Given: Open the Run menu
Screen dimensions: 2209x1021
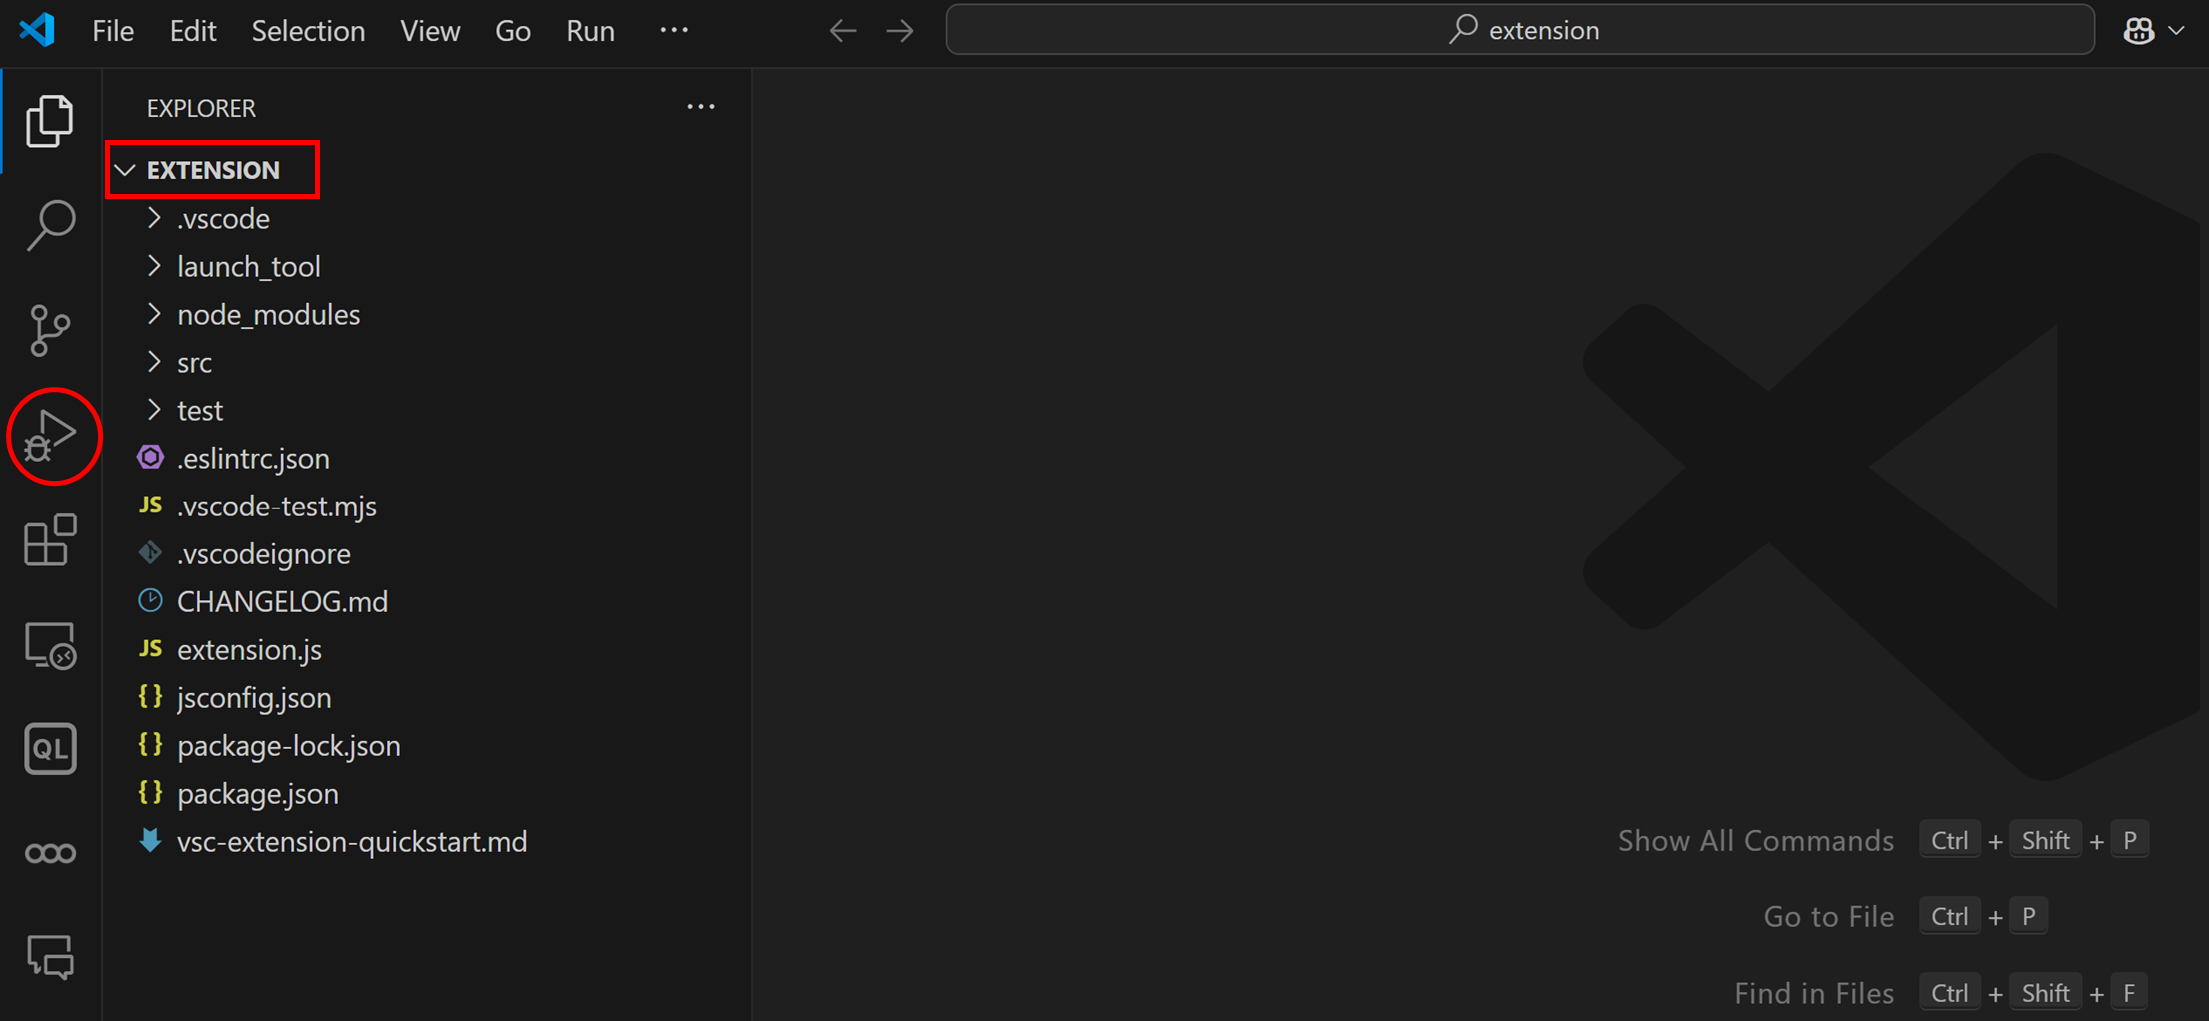Looking at the screenshot, I should [590, 31].
